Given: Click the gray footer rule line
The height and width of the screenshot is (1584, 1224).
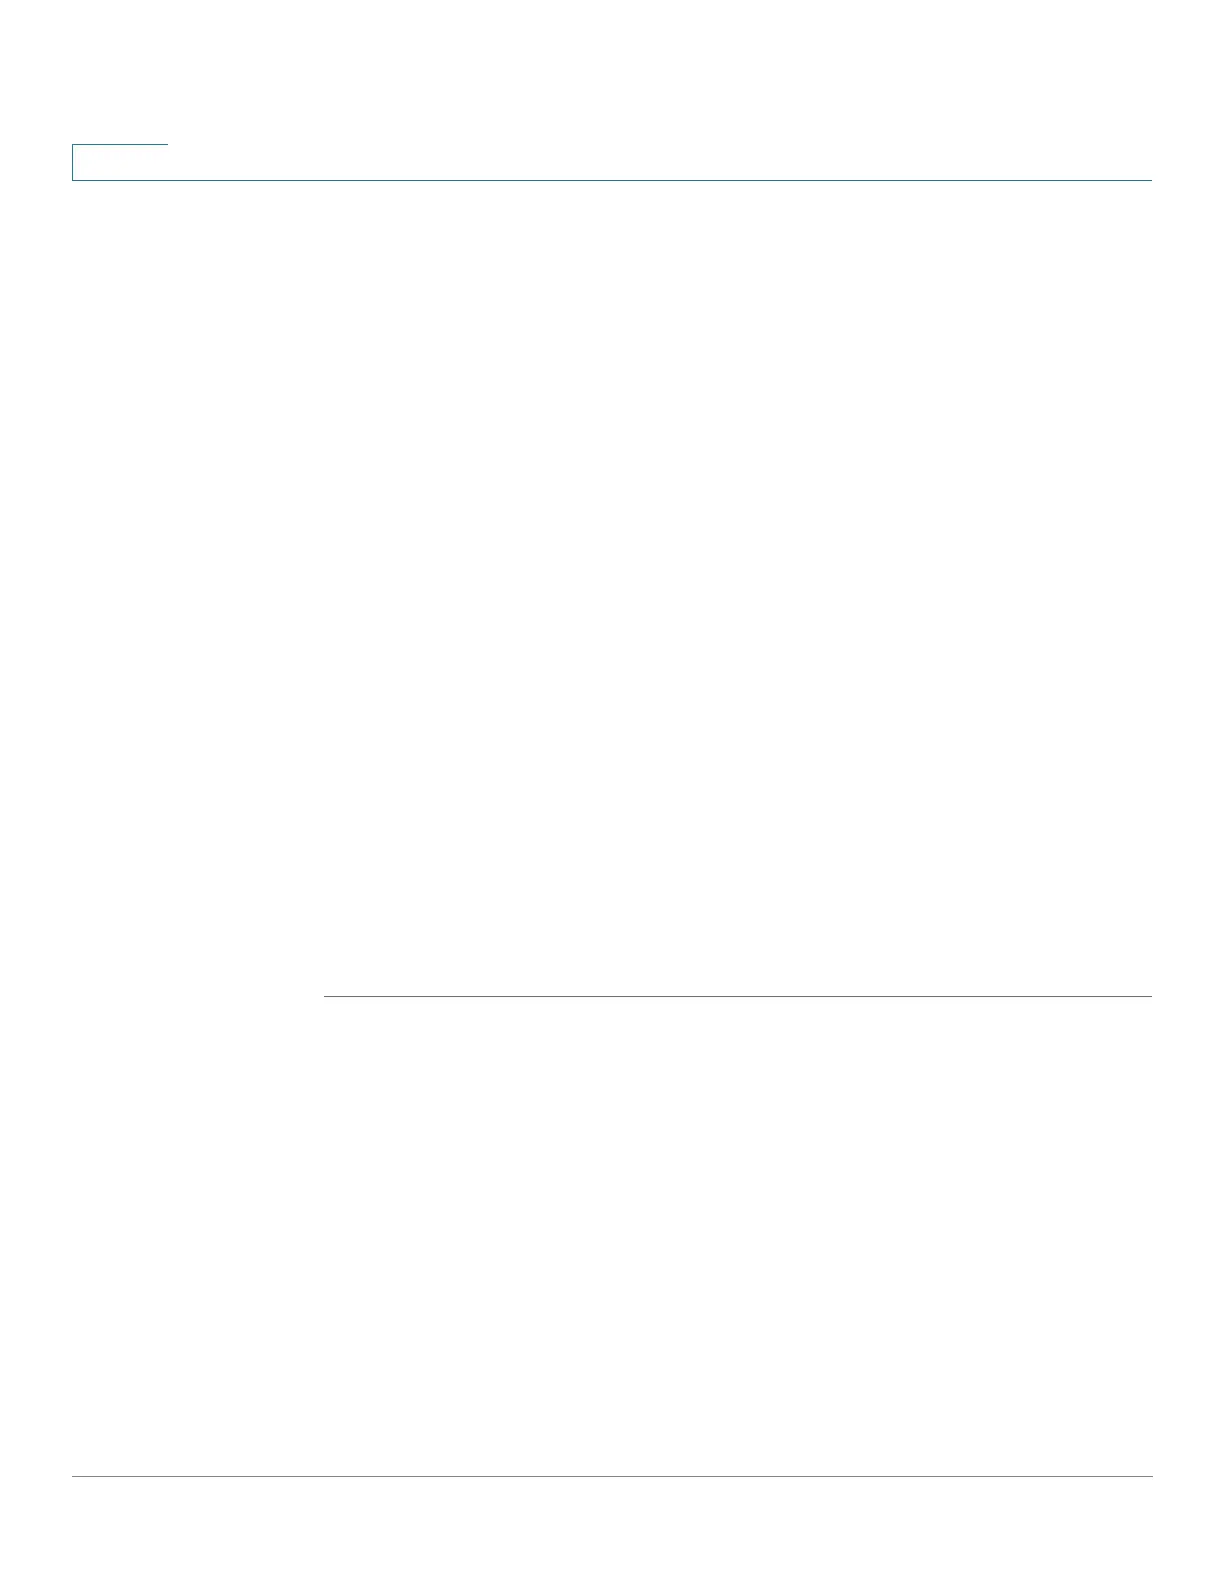Looking at the screenshot, I should 612,1476.
